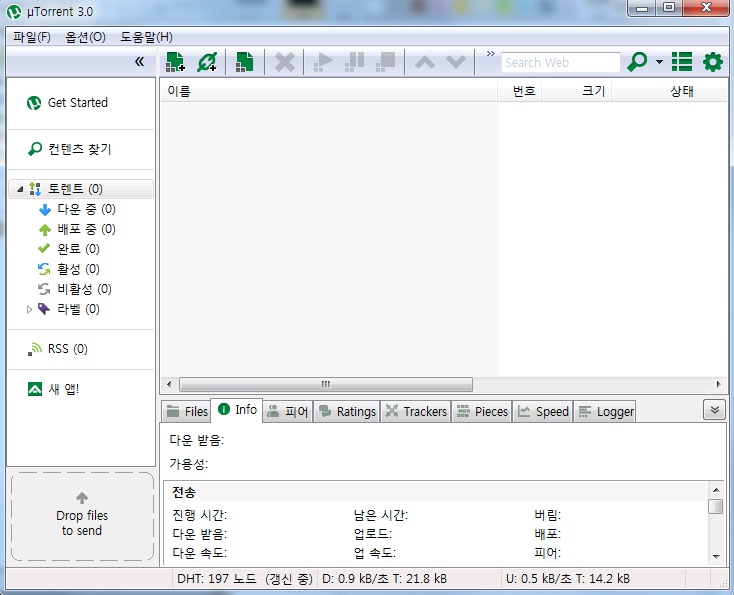Click the info pane scroll down arrow
The height and width of the screenshot is (595, 734).
click(x=716, y=557)
